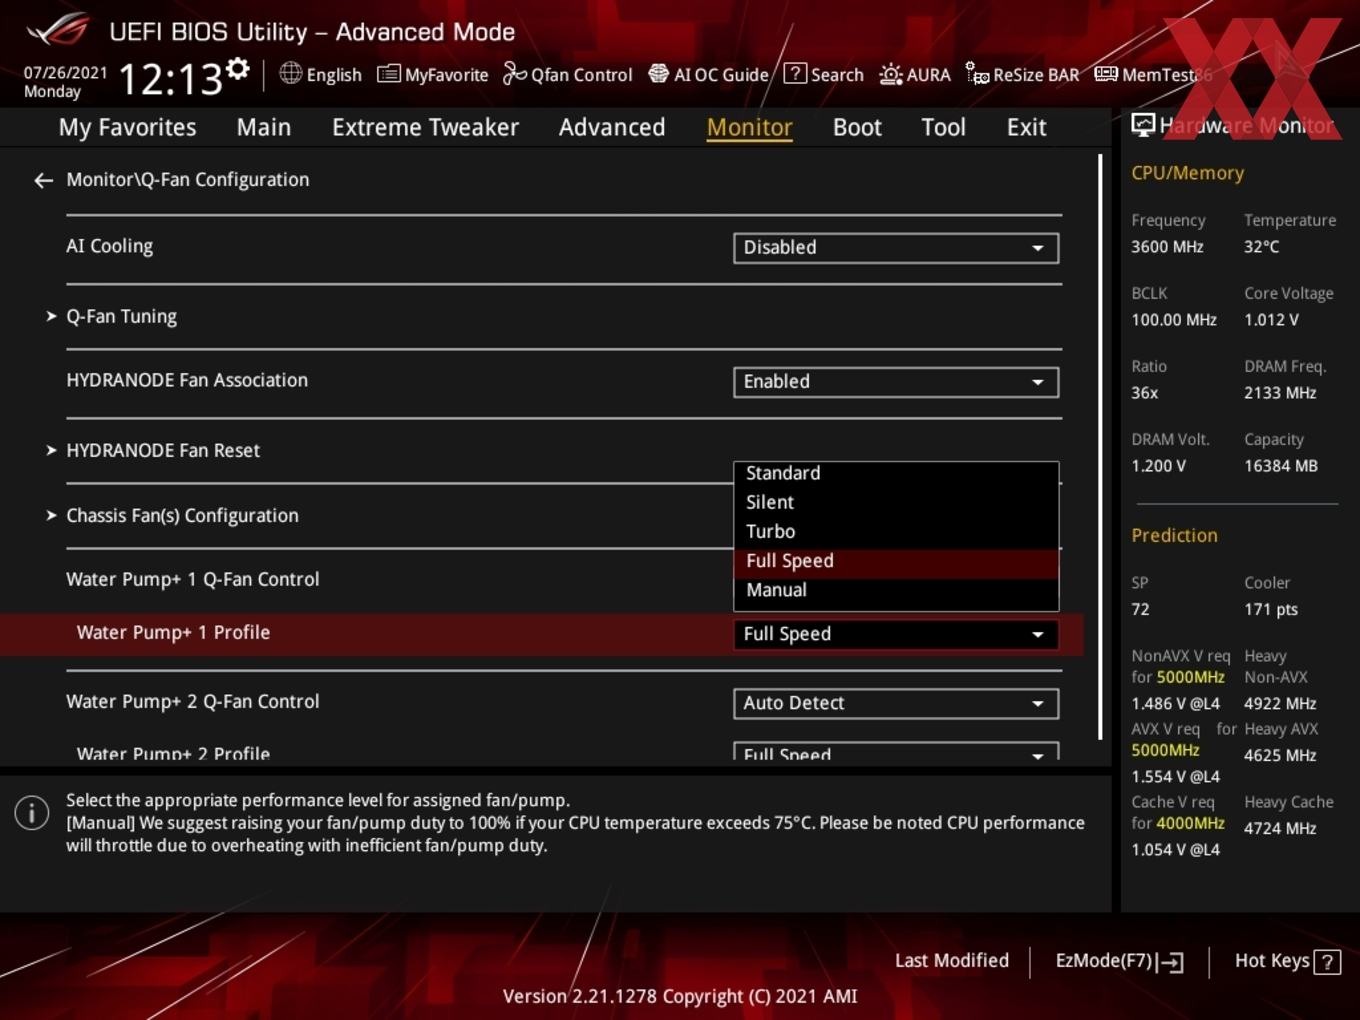1360x1020 pixels.
Task: Open Water Pump+ 2 Q-Fan Control dropdown
Action: click(896, 703)
